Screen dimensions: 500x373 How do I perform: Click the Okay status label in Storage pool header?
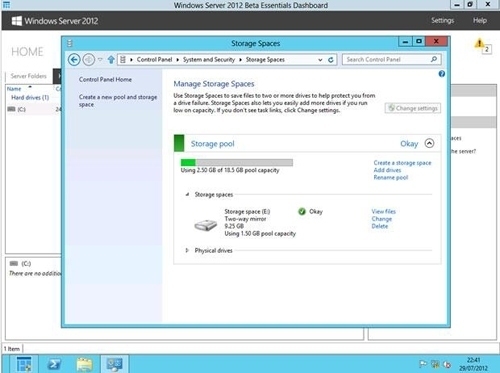click(x=409, y=144)
